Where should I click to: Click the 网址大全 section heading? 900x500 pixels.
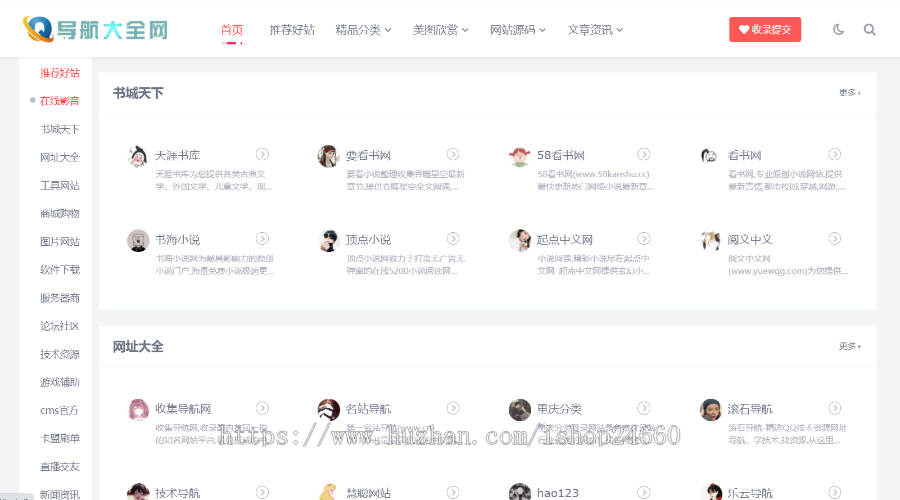(138, 347)
